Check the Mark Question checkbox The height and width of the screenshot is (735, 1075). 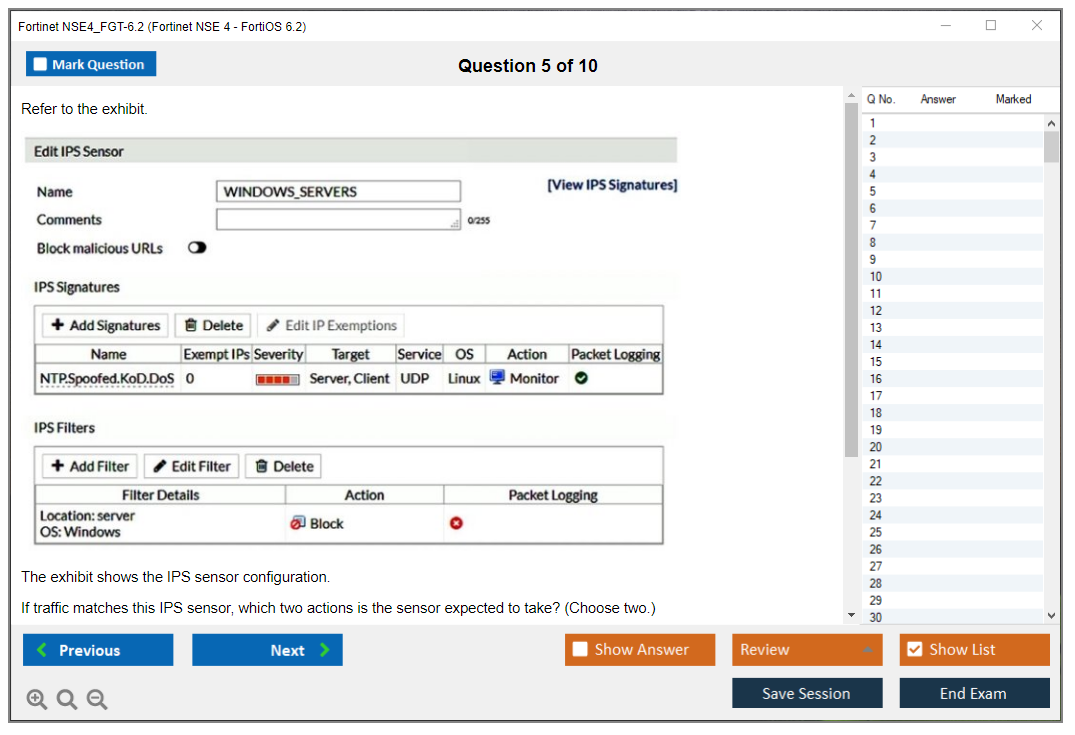pos(40,64)
